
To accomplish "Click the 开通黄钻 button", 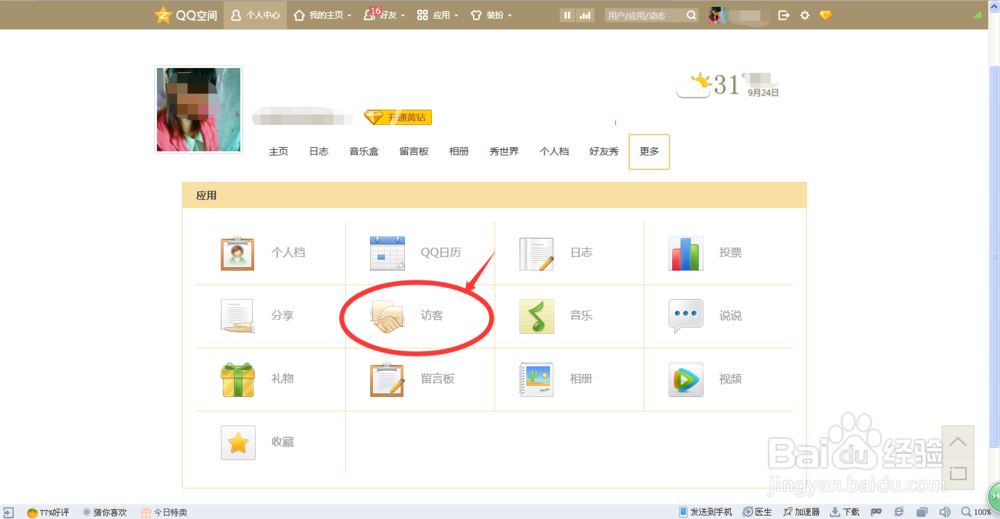I will [x=398, y=117].
